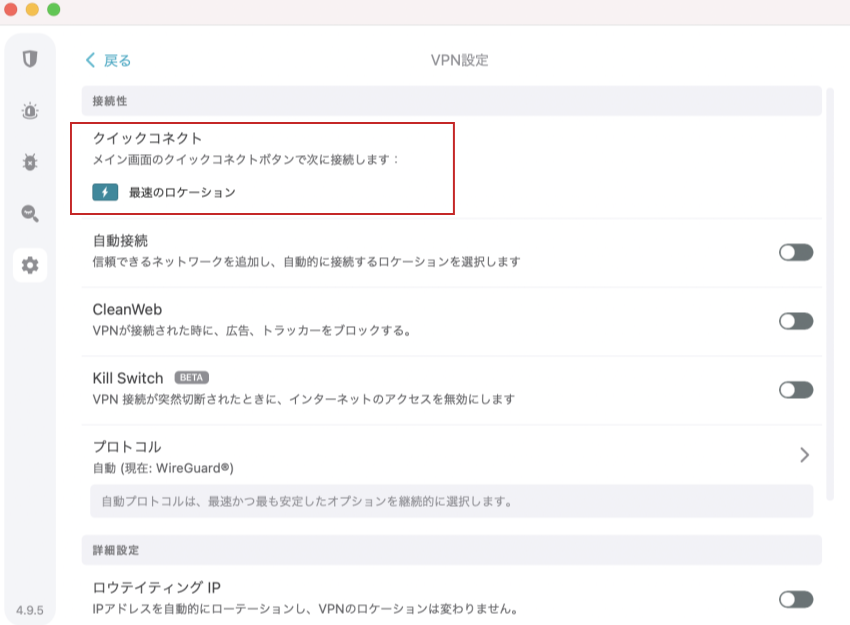Turn on the CleanWeb toggle
The image size is (850, 625).
tap(796, 321)
